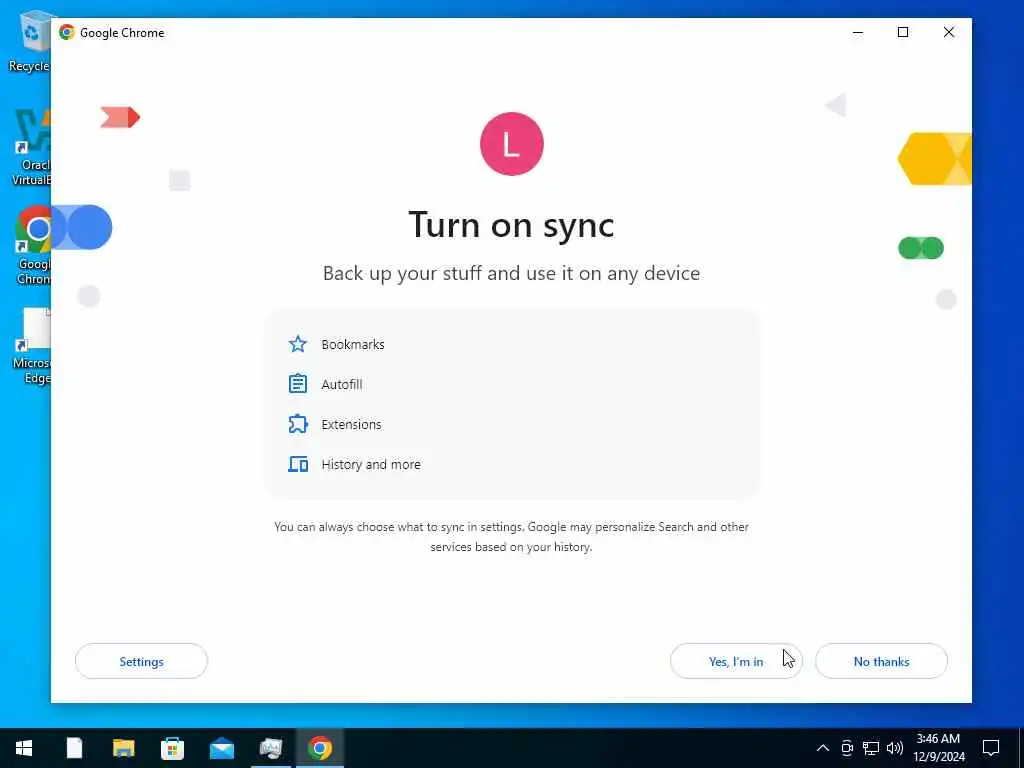This screenshot has width=1024, height=768.
Task: Click the History devices icon
Action: [298, 464]
